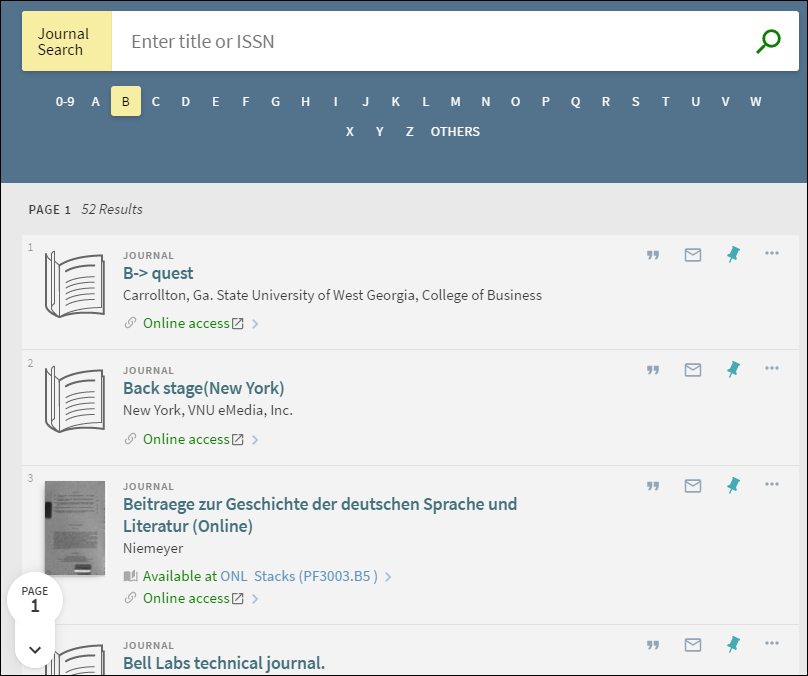Select letter C in alphabet filter

click(x=155, y=101)
